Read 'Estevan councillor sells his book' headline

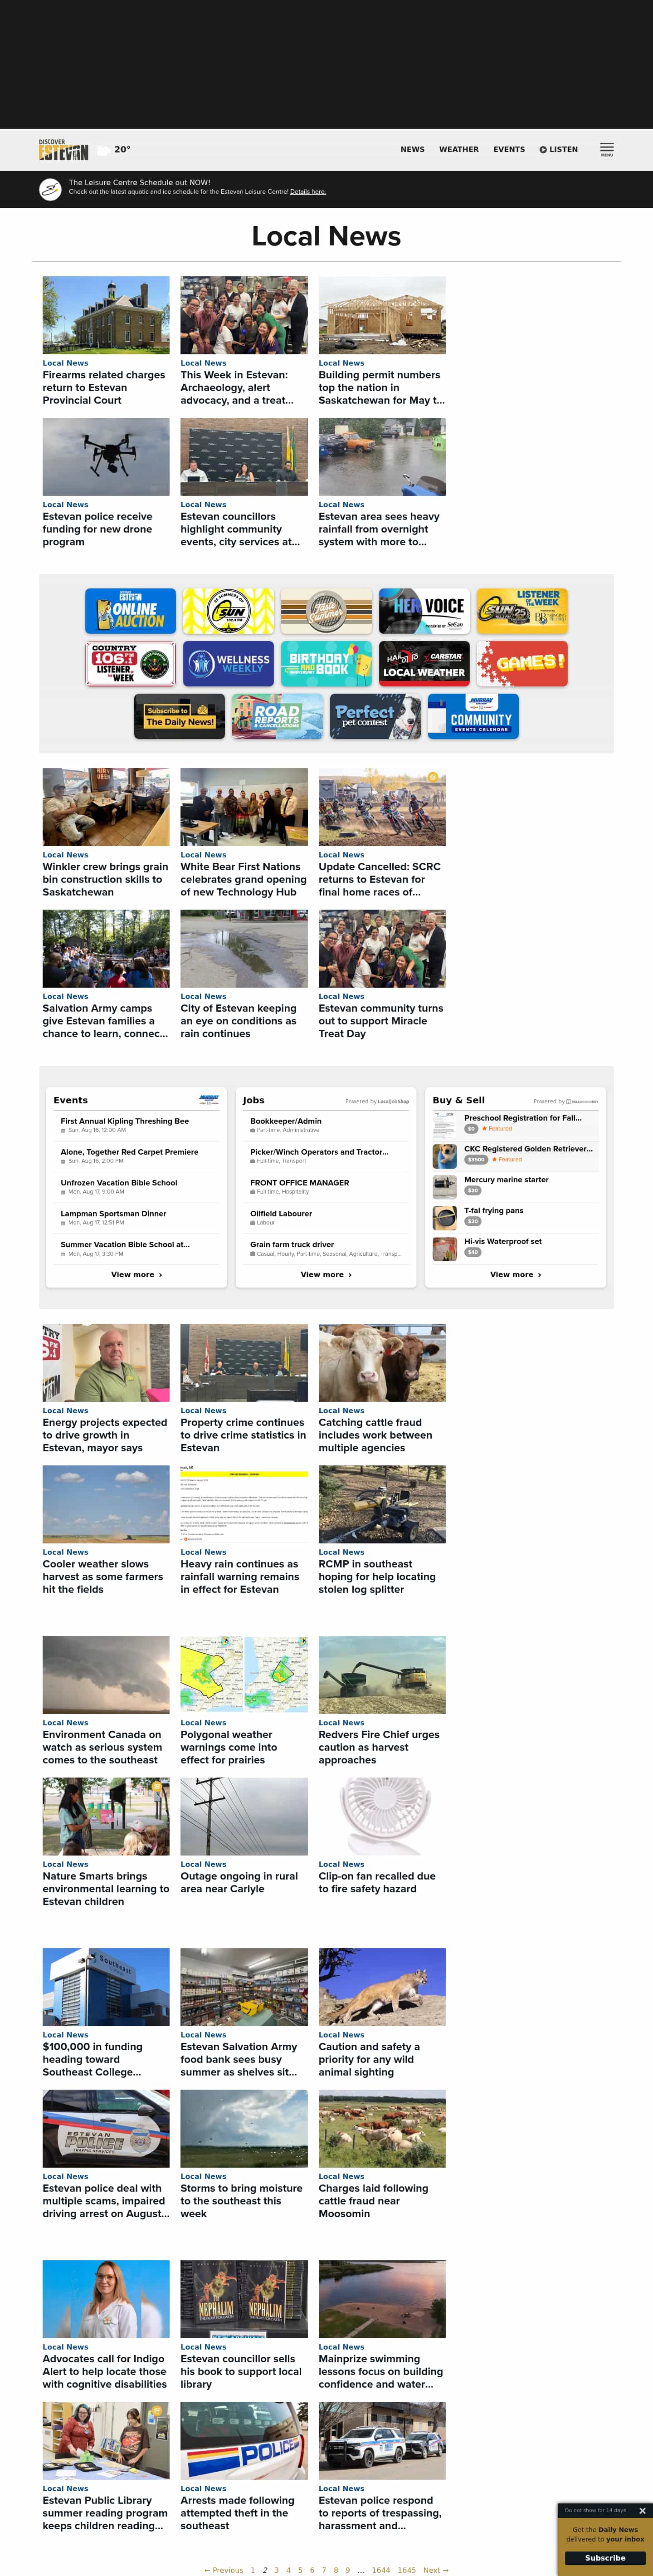pyautogui.click(x=241, y=2371)
